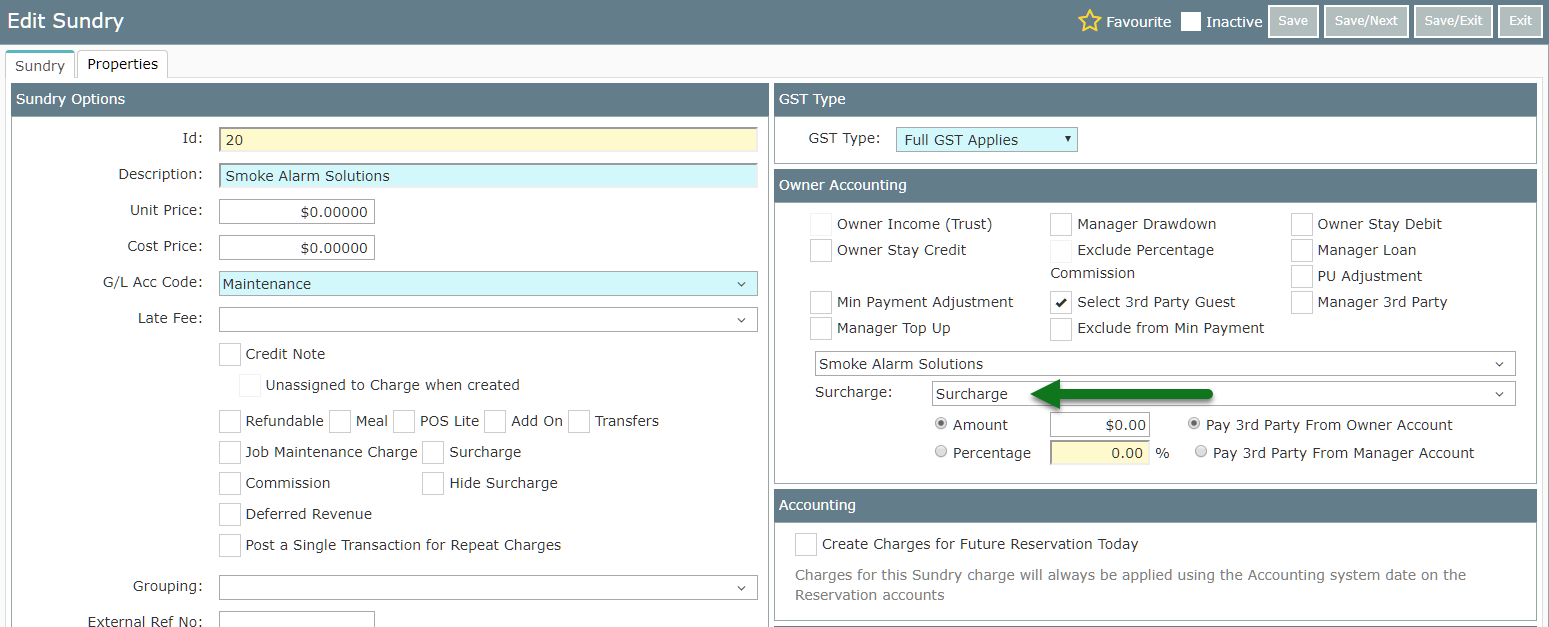Click the Favourite star icon
The width and height of the screenshot is (1549, 627).
tap(1089, 21)
